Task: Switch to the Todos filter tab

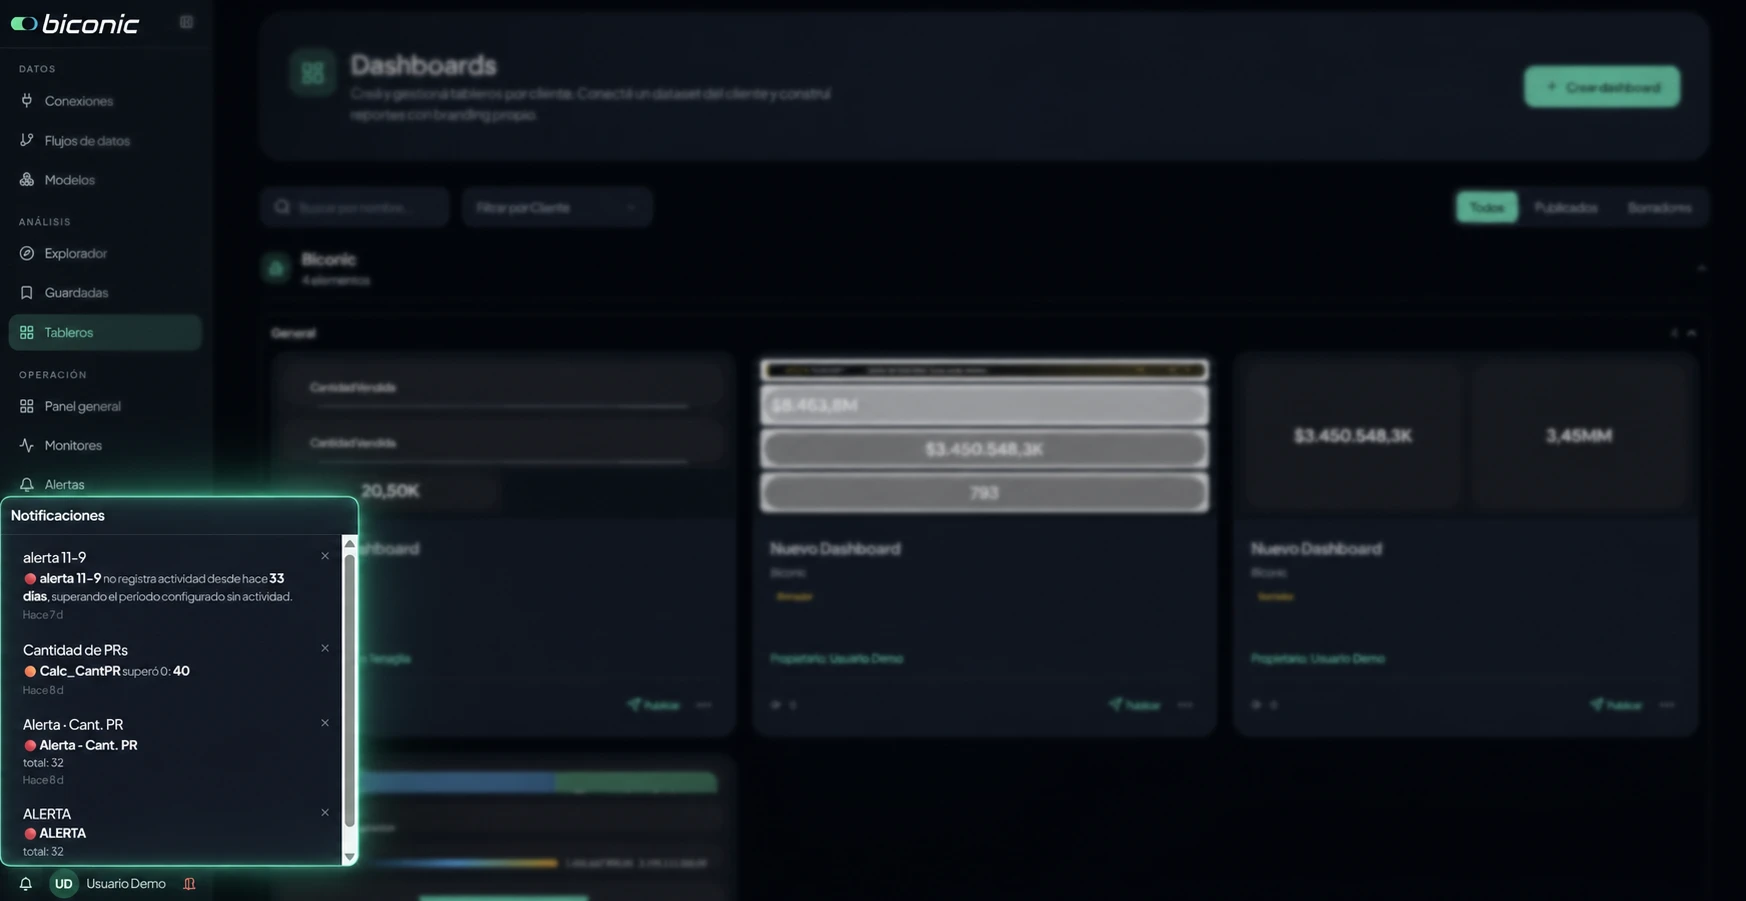Action: pyautogui.click(x=1486, y=208)
